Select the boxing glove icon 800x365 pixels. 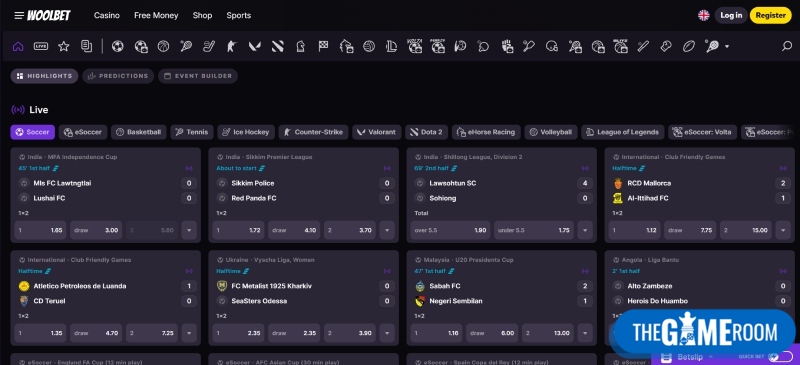click(666, 46)
